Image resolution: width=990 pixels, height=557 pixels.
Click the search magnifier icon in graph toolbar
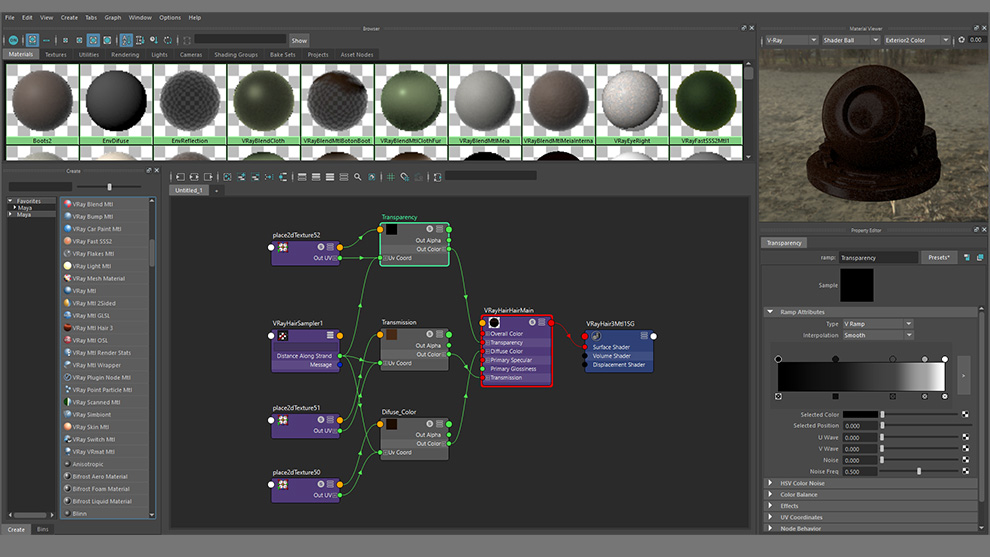tap(358, 177)
